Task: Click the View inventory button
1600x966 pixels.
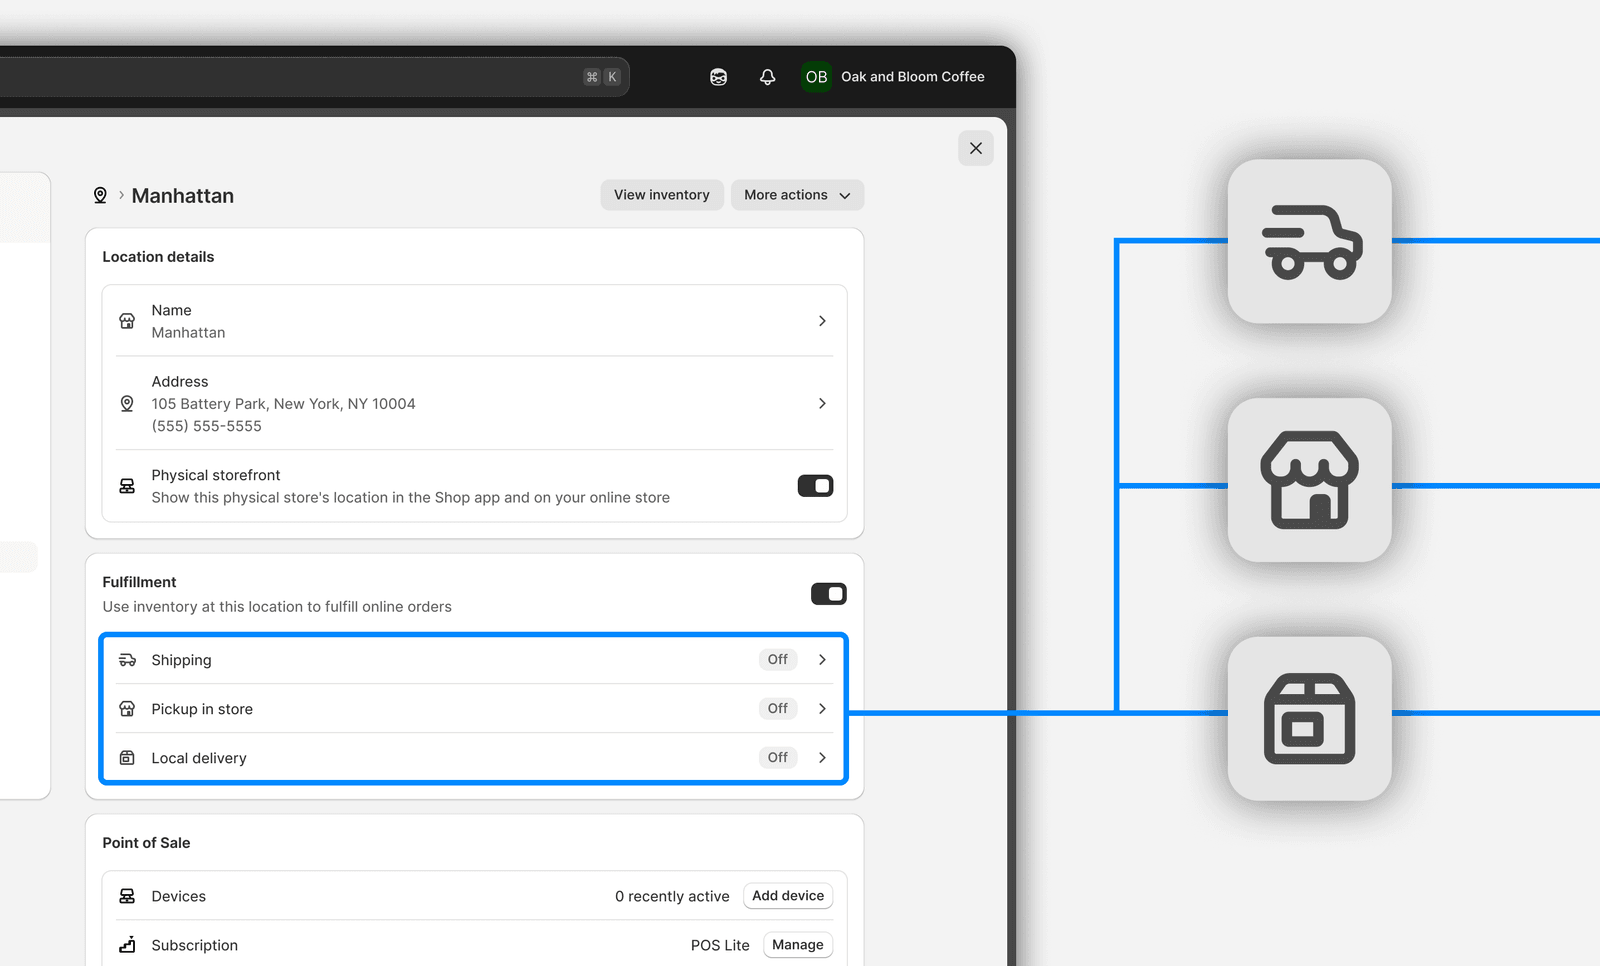Action: pyautogui.click(x=662, y=195)
